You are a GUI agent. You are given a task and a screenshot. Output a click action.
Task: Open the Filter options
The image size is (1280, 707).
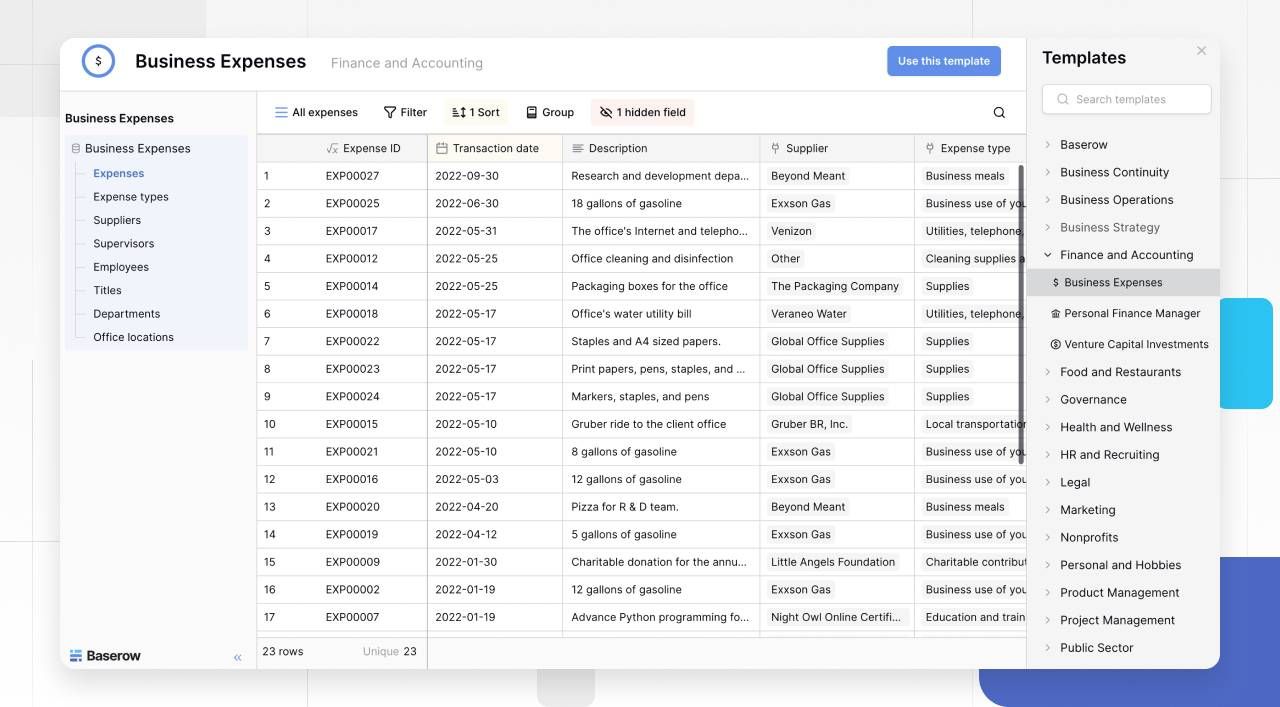(x=405, y=113)
